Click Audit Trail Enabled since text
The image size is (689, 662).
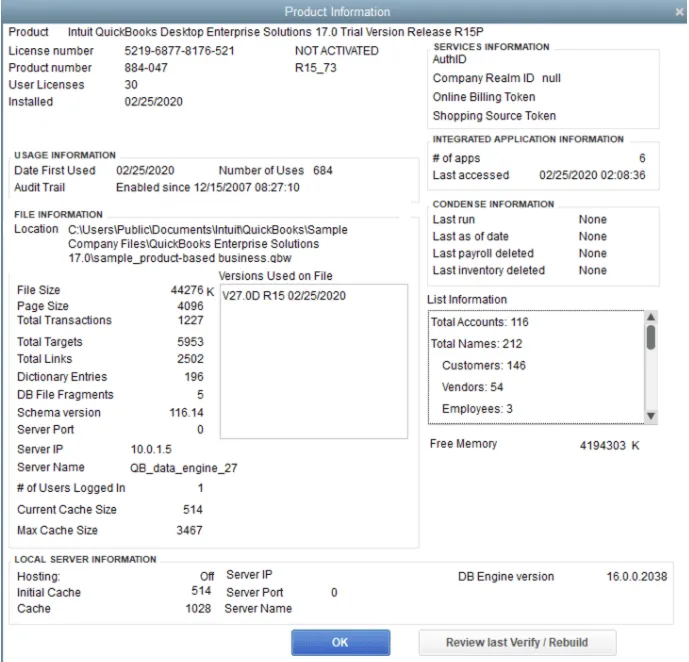click(x=208, y=188)
